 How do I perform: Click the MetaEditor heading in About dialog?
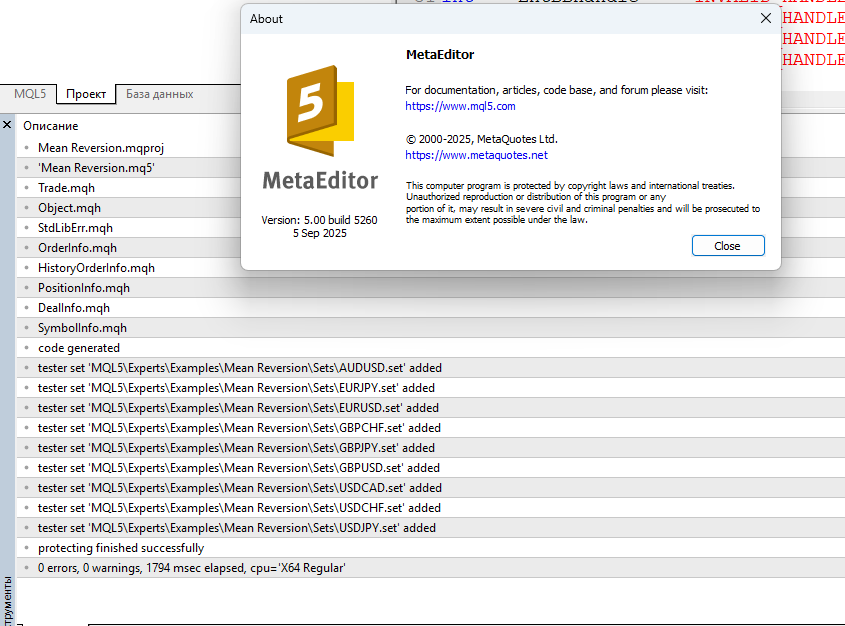(x=440, y=54)
